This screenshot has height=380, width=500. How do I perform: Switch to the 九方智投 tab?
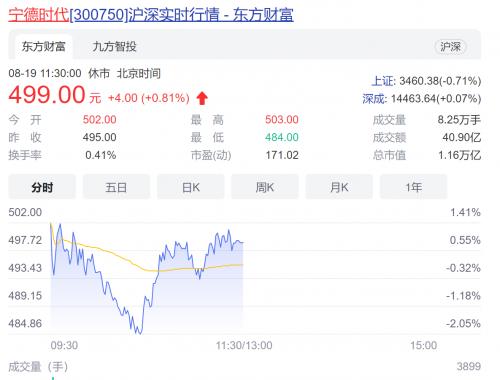coord(114,47)
